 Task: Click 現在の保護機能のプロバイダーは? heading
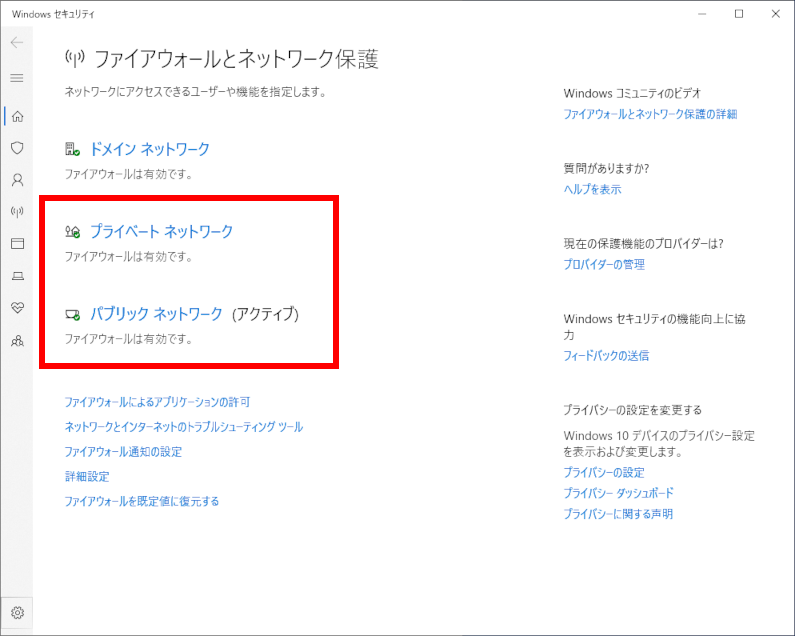pyautogui.click(x=643, y=244)
